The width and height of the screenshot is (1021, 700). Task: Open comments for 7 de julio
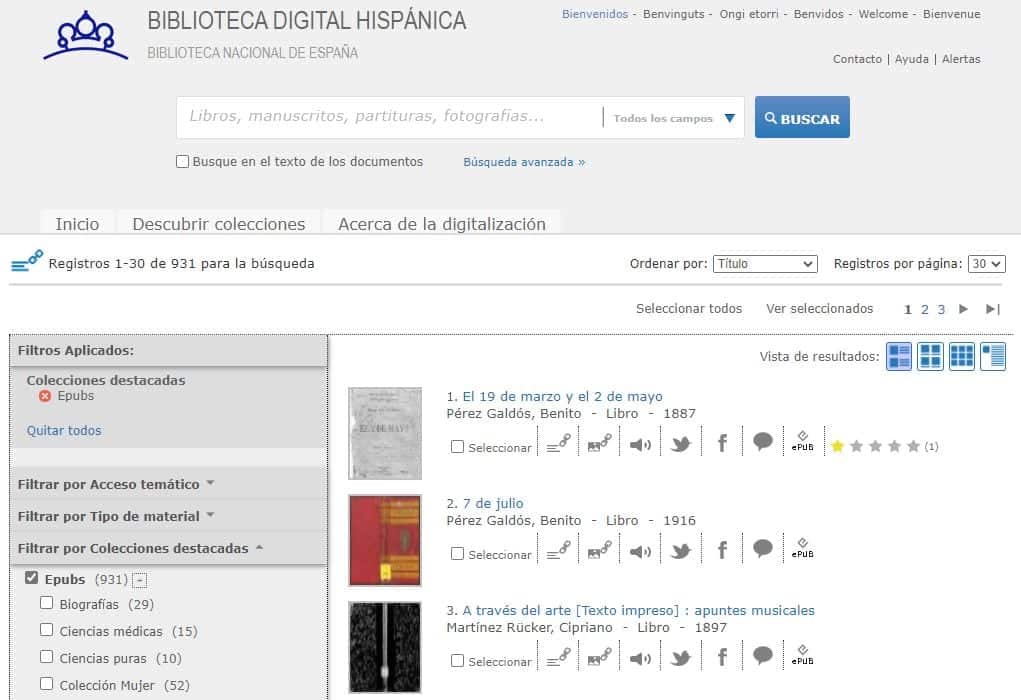click(762, 548)
